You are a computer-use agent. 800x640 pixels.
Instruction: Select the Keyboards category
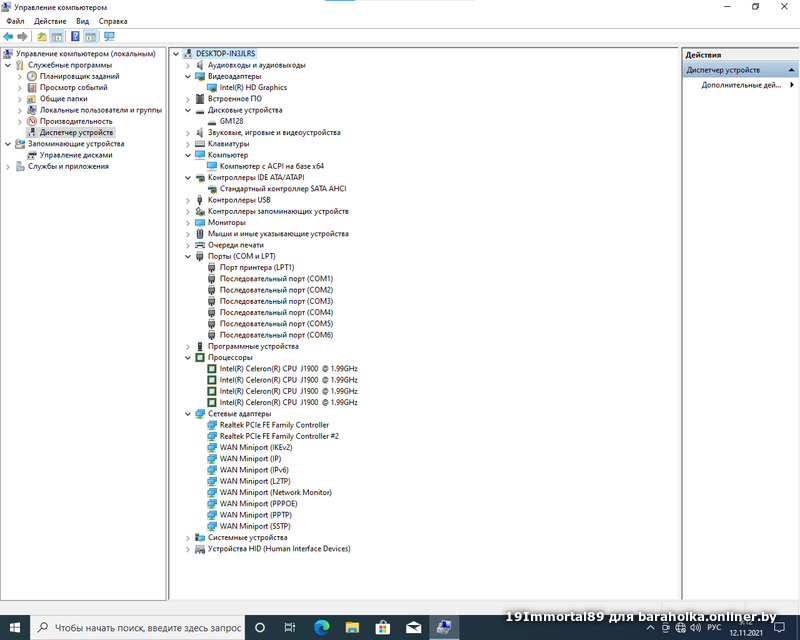[228, 144]
